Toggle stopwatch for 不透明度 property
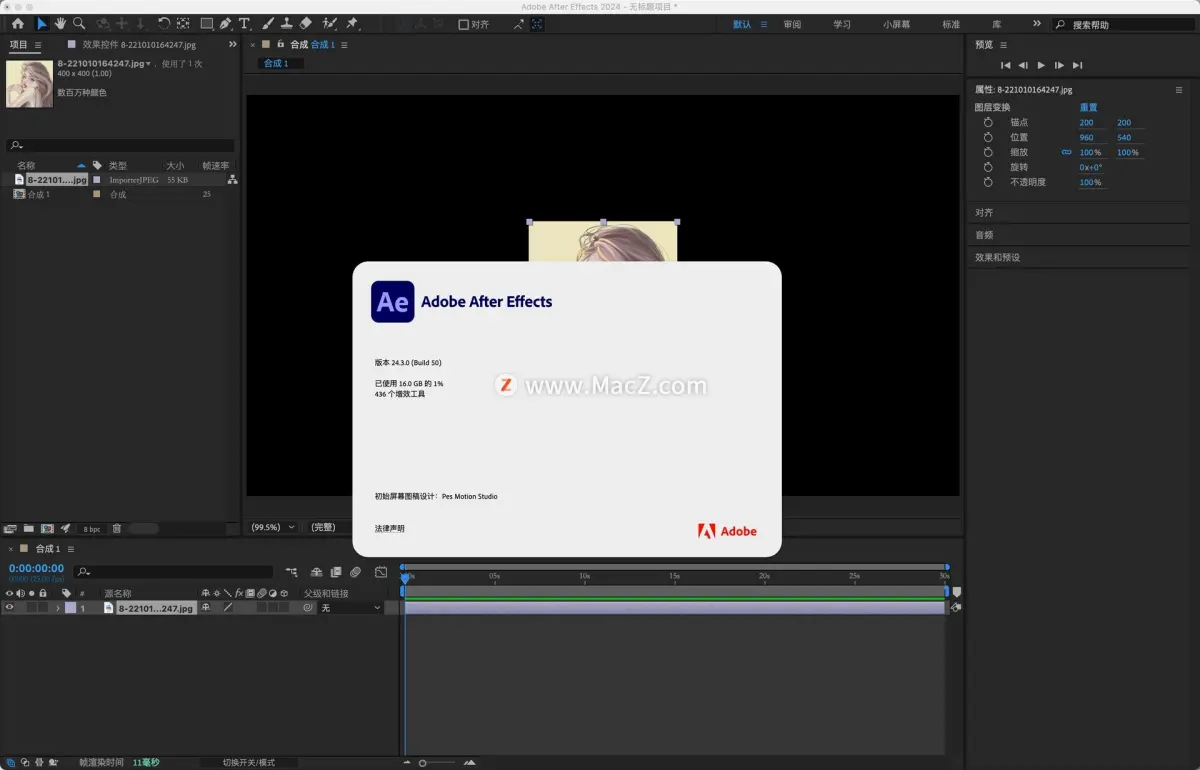This screenshot has height=770, width=1200. pyautogui.click(x=988, y=182)
